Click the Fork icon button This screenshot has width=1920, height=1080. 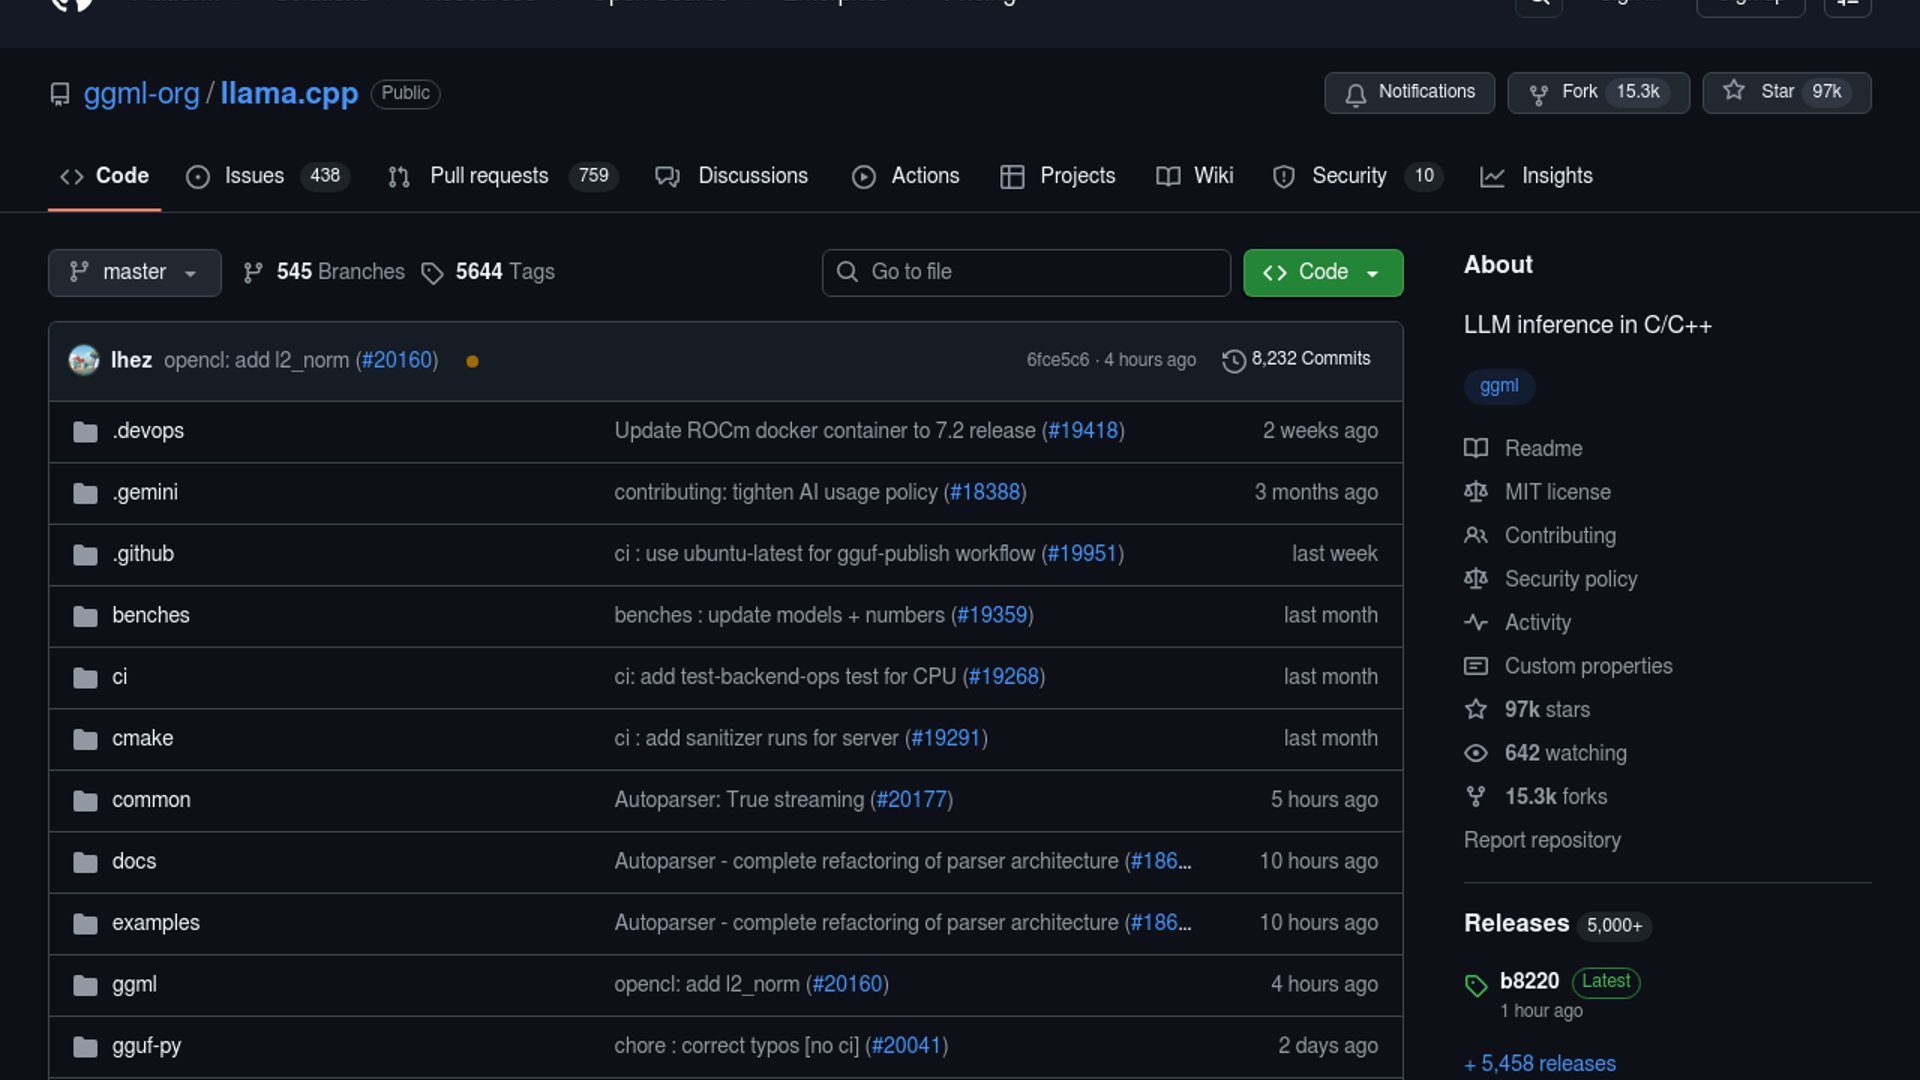(x=1539, y=93)
